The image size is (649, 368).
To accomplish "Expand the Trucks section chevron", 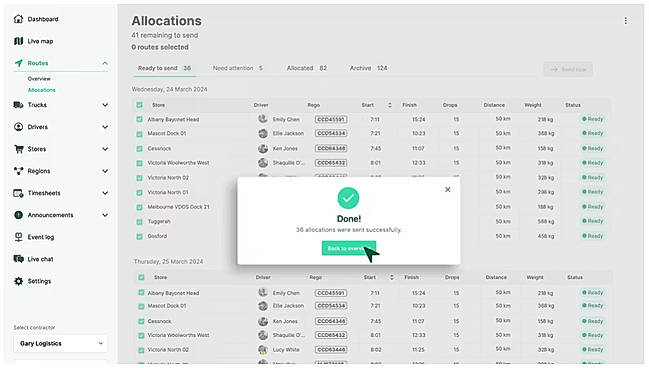I will 105,105.
